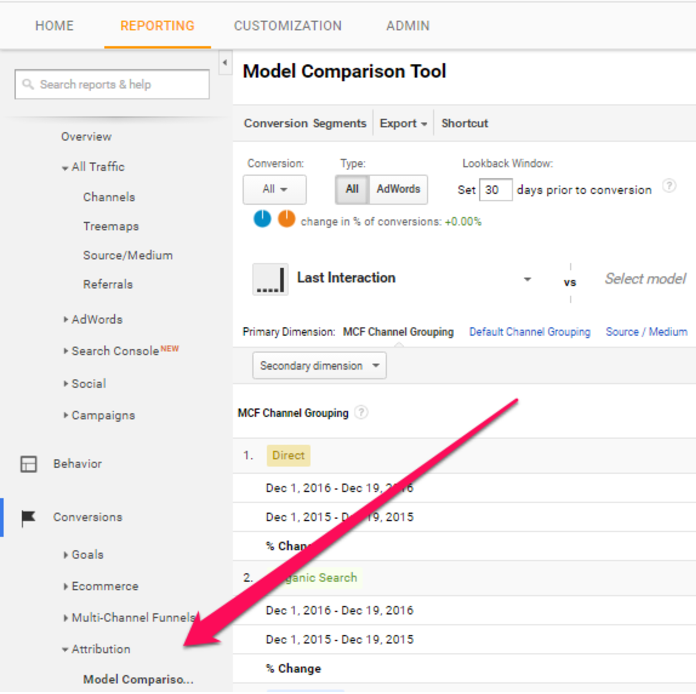Click the orange pie chart icon

coord(286,219)
